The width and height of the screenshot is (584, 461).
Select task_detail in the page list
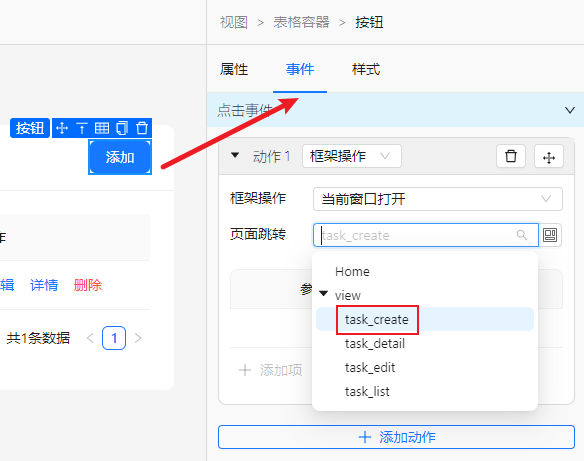[x=375, y=343]
